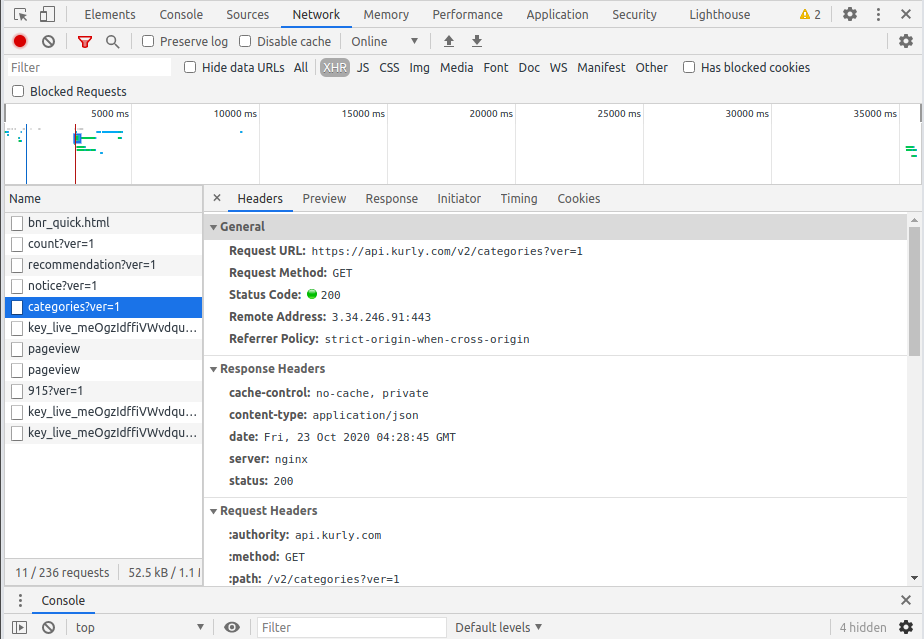Image resolution: width=924 pixels, height=639 pixels.
Task: Select the bnr_quick.html request
Action: pyautogui.click(x=104, y=223)
